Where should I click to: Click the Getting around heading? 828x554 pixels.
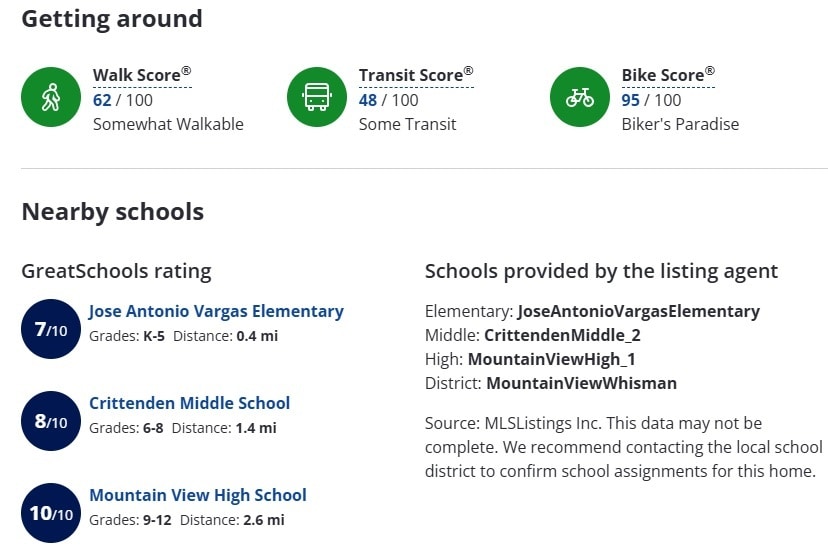112,20
